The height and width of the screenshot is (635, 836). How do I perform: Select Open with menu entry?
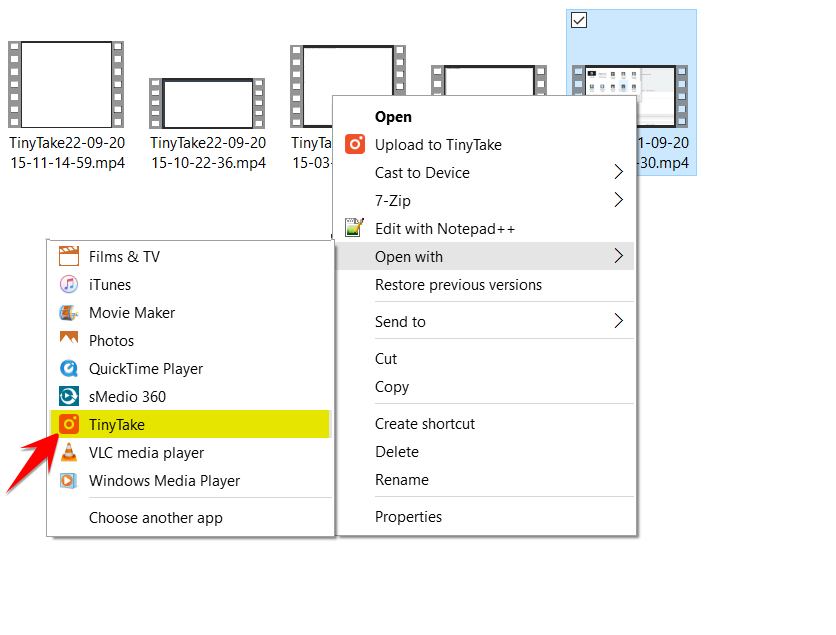[485, 256]
